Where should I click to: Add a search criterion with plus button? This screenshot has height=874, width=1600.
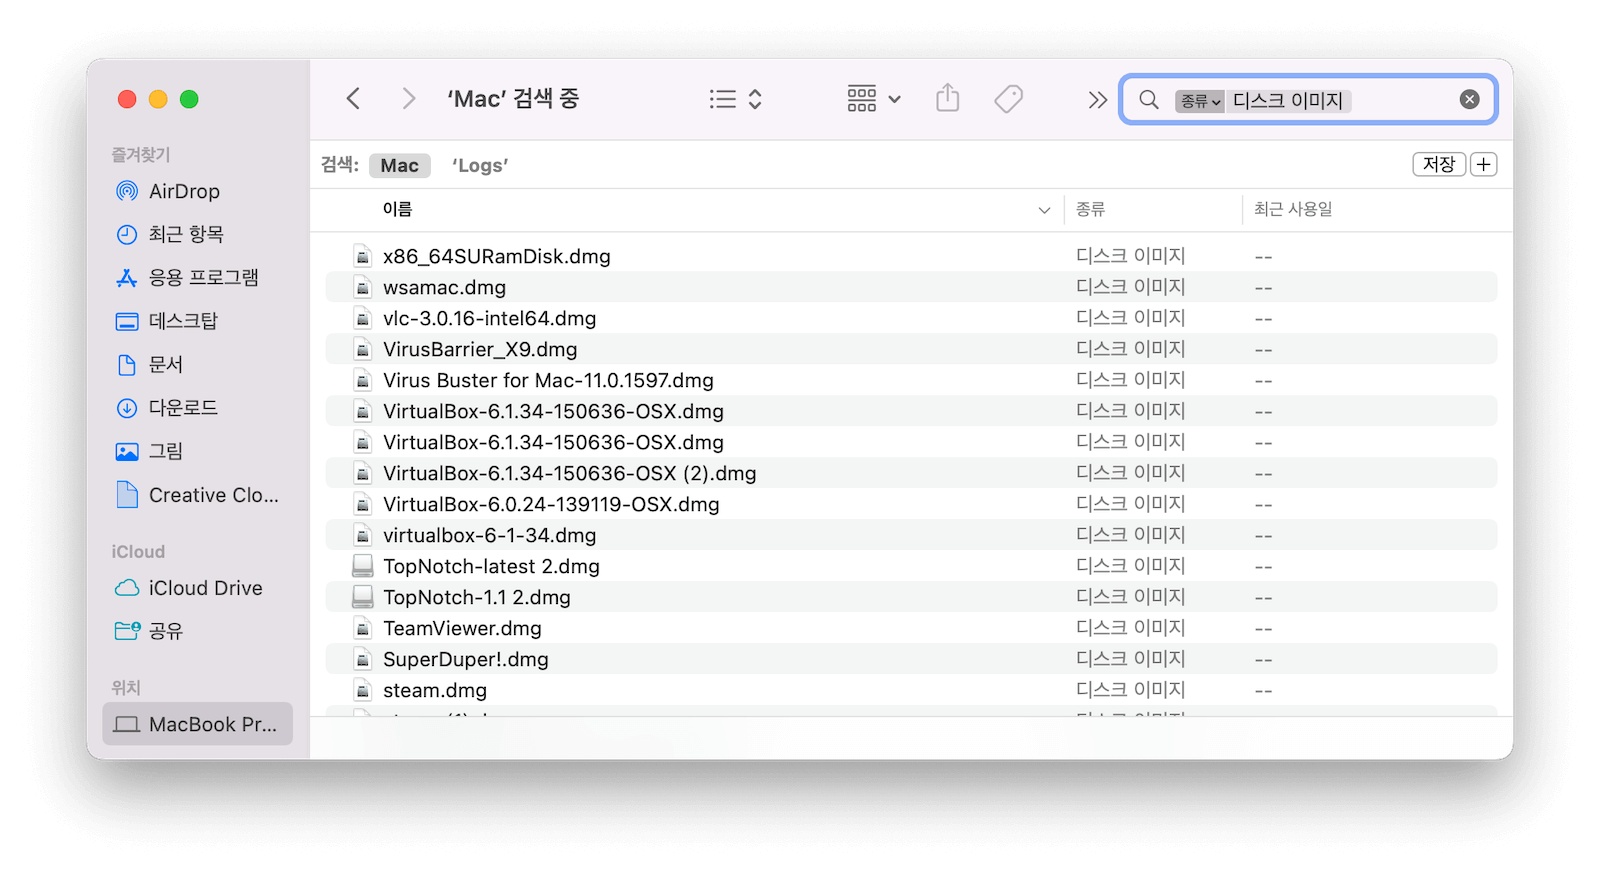pos(1484,164)
